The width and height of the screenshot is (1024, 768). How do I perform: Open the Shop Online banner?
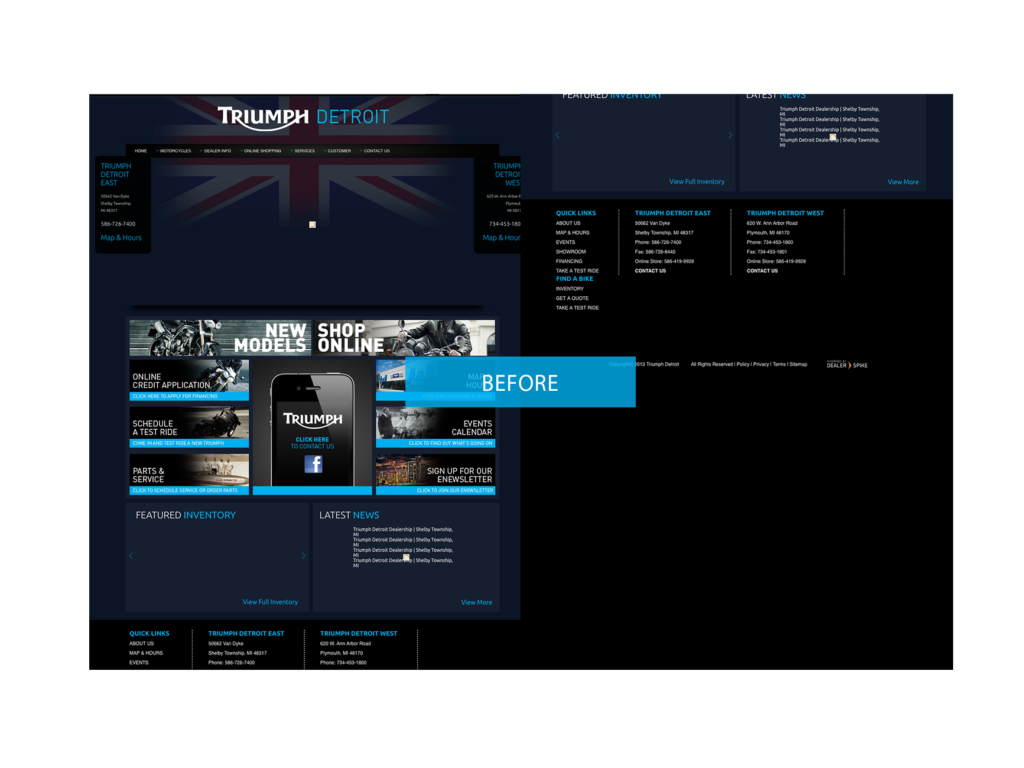(x=404, y=338)
